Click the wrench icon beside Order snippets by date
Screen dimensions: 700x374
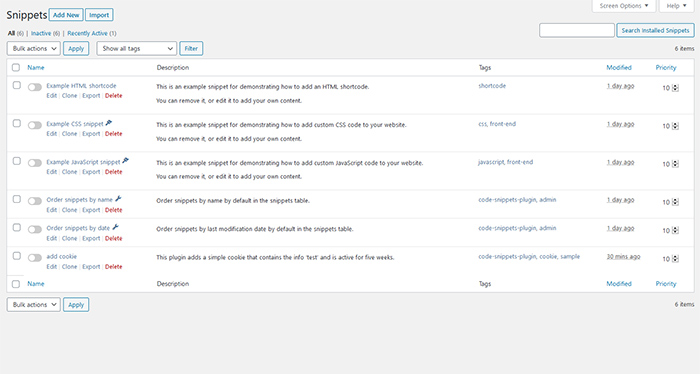[116, 227]
